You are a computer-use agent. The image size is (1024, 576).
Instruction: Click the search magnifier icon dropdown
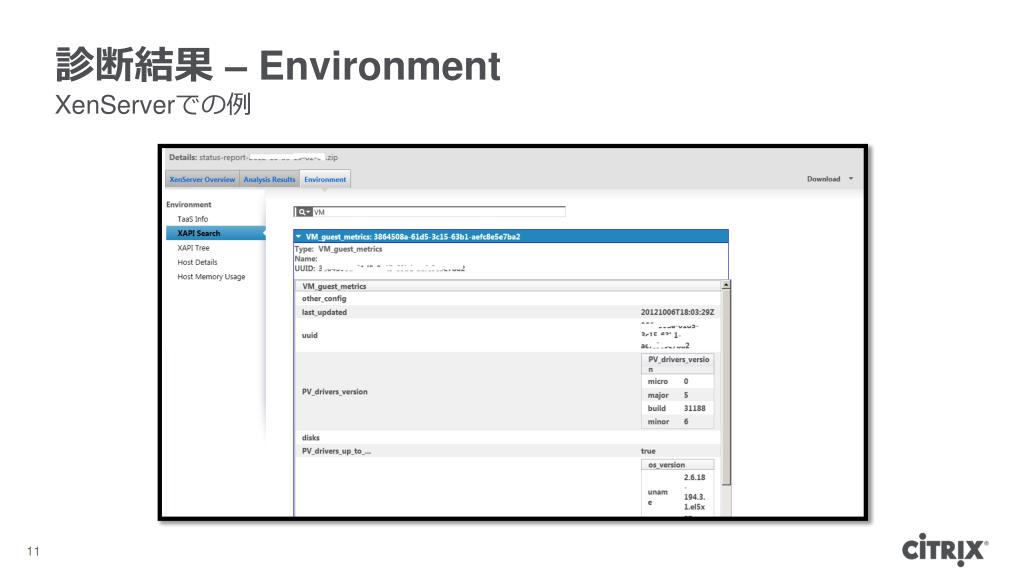[x=304, y=212]
